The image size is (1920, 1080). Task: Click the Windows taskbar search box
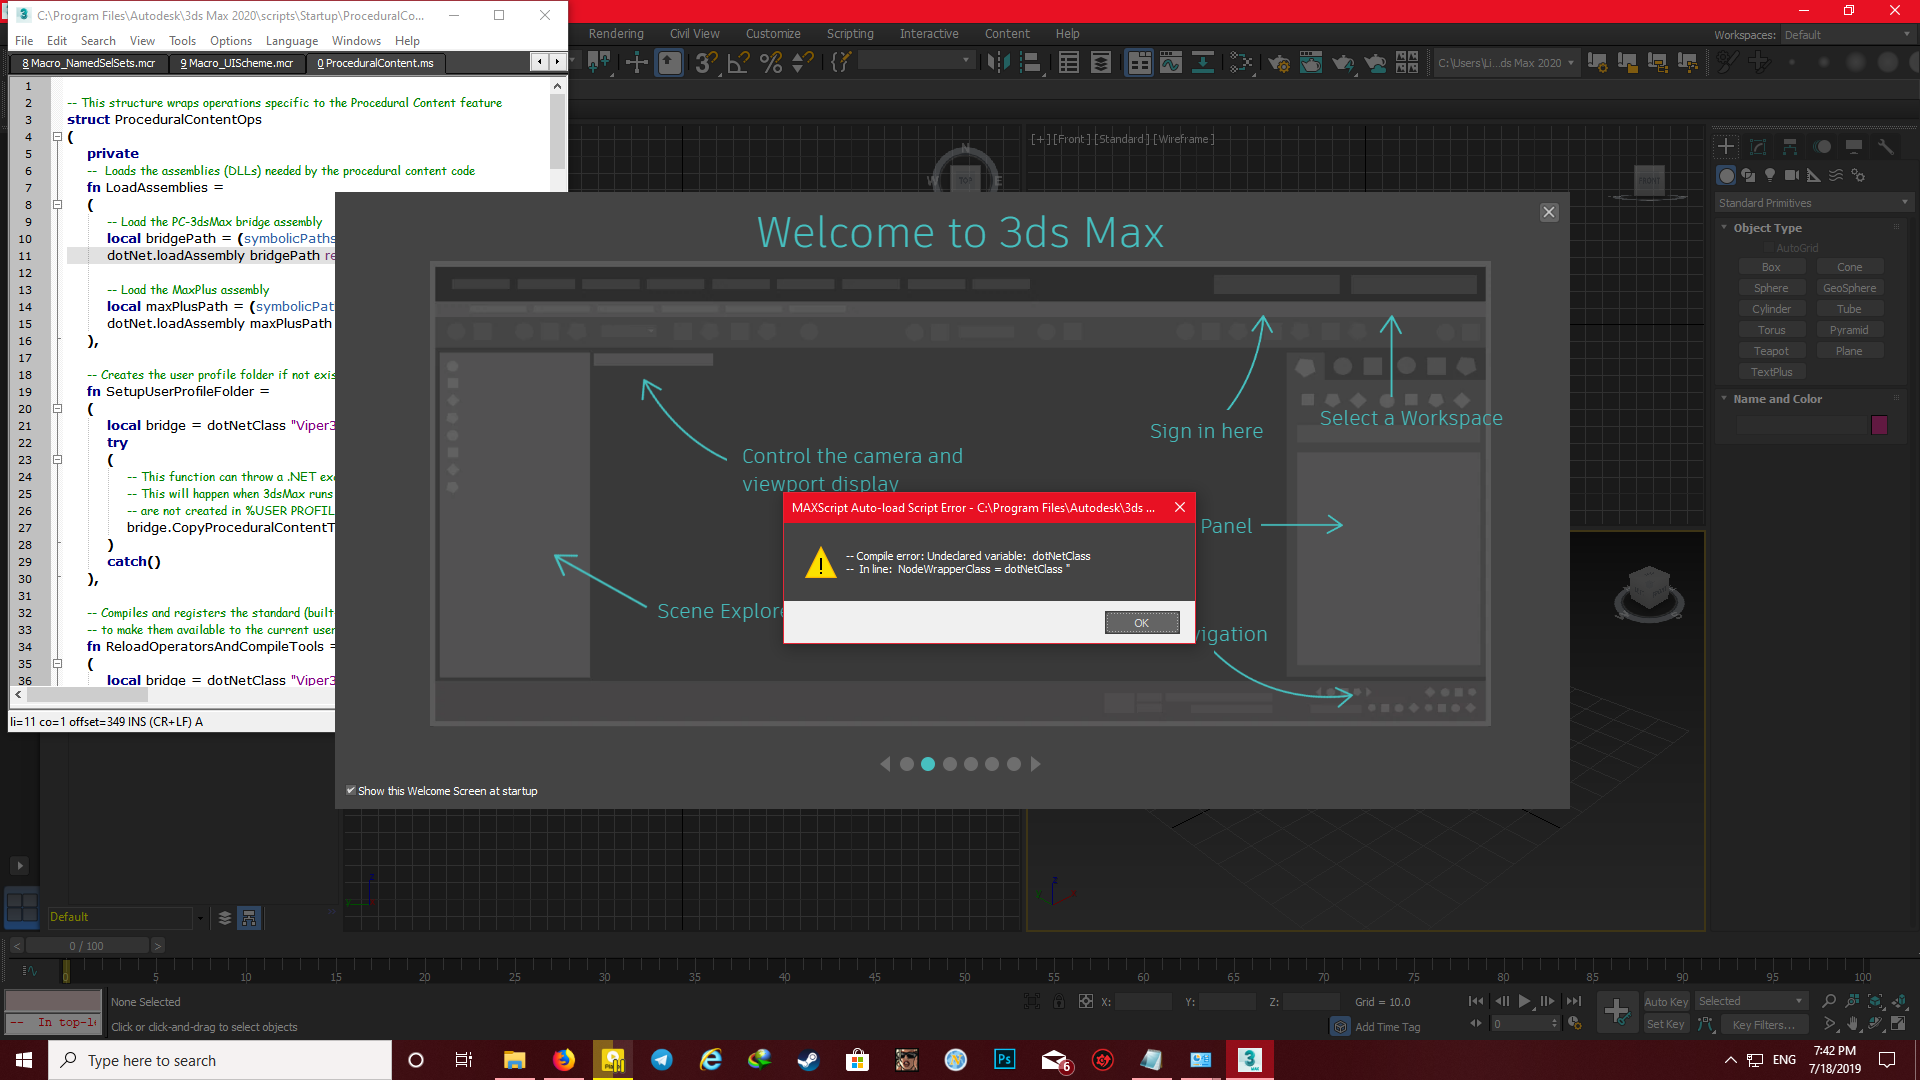pyautogui.click(x=220, y=1060)
